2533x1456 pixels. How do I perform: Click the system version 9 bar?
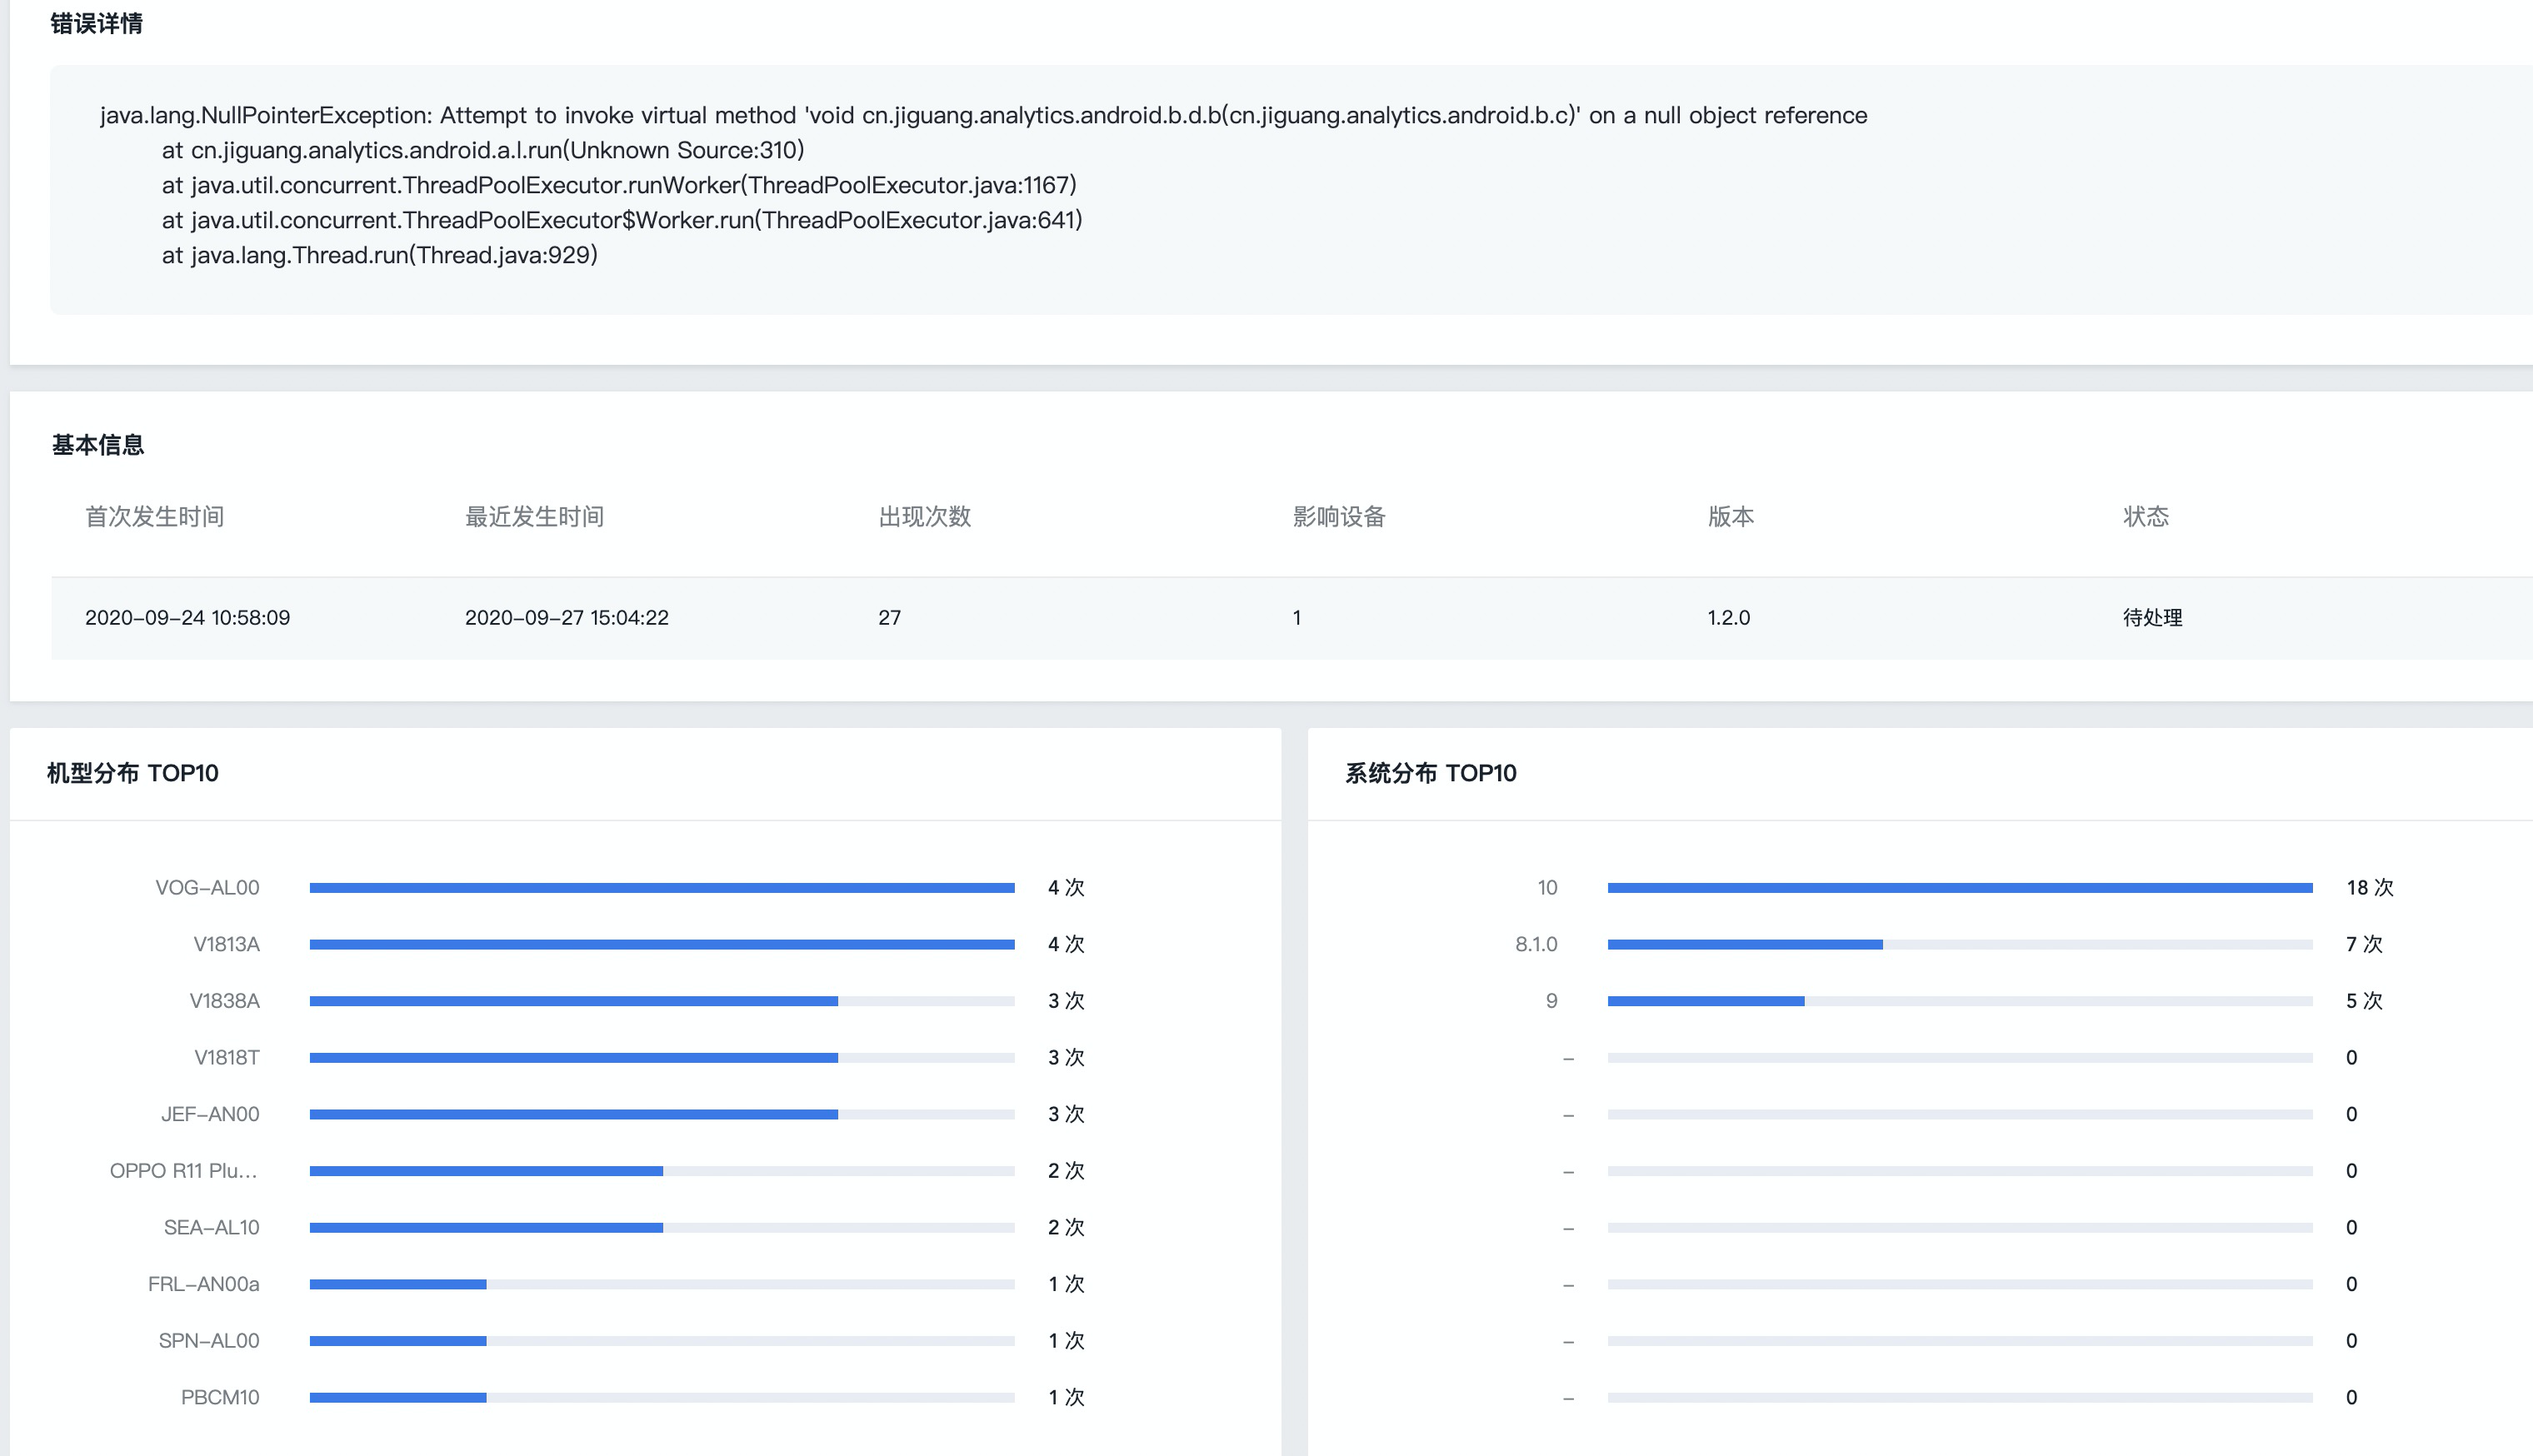click(1959, 1001)
